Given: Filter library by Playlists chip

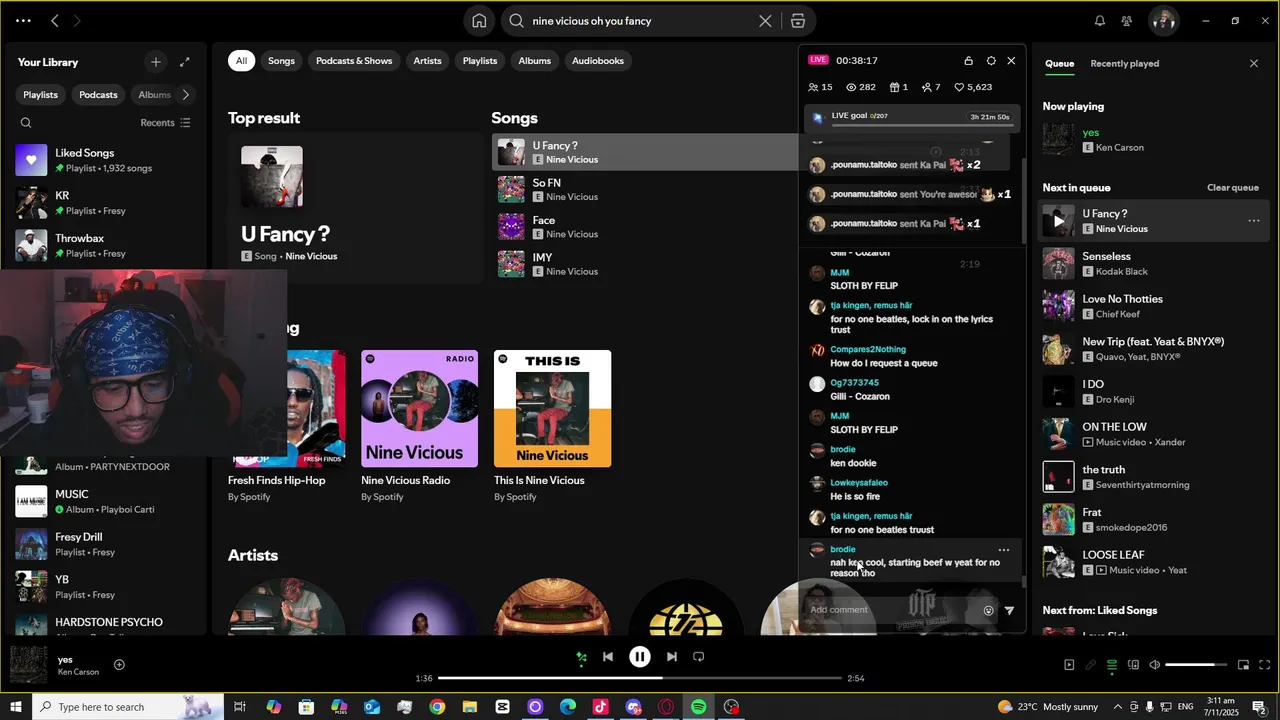Looking at the screenshot, I should pyautogui.click(x=41, y=95).
